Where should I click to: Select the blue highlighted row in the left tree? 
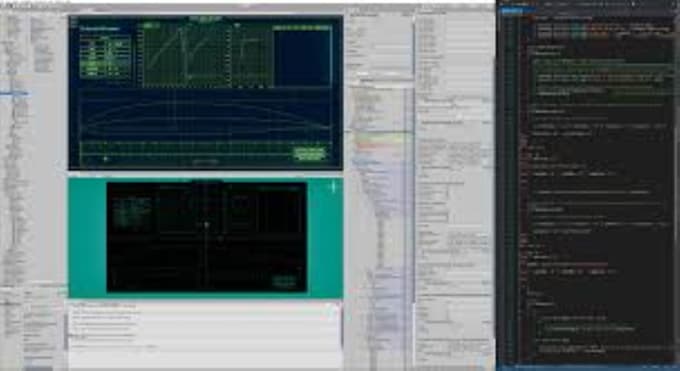click(14, 93)
